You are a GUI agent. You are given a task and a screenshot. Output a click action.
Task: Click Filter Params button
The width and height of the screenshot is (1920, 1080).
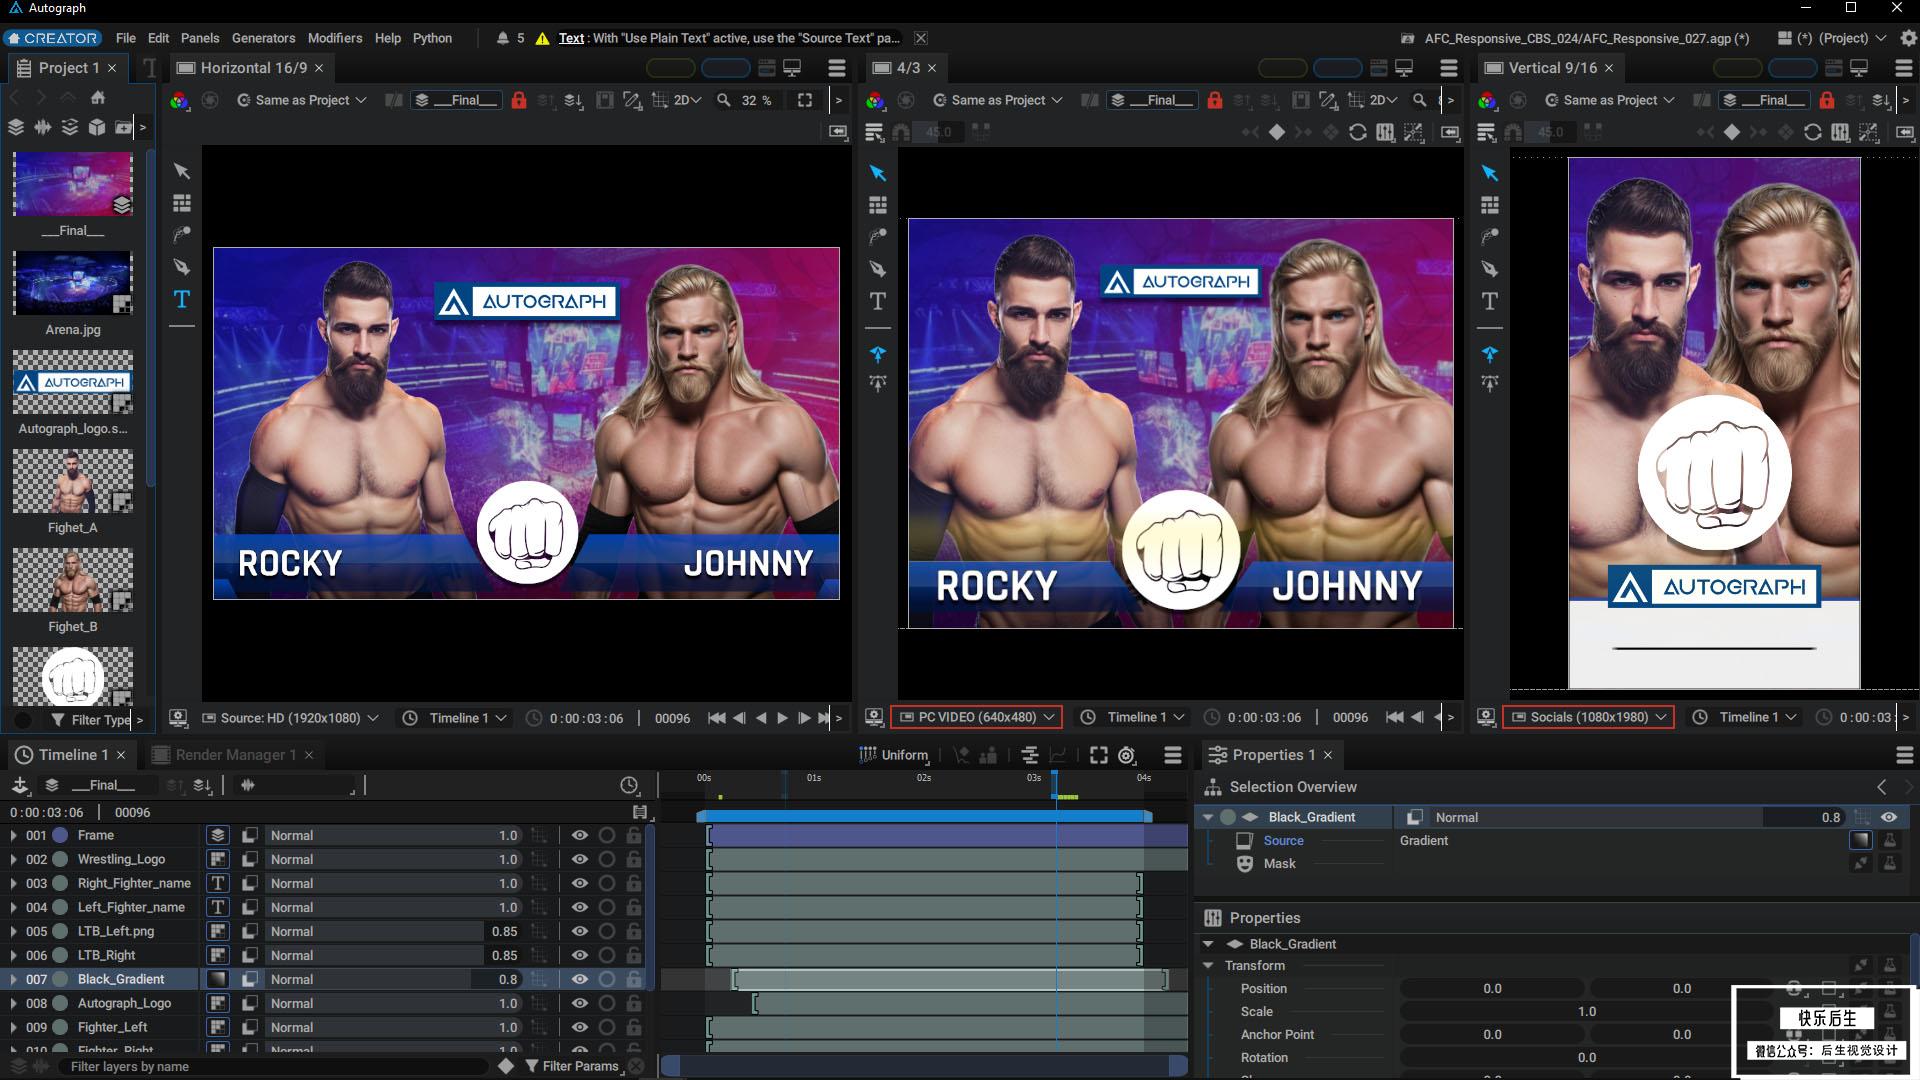pos(571,1066)
